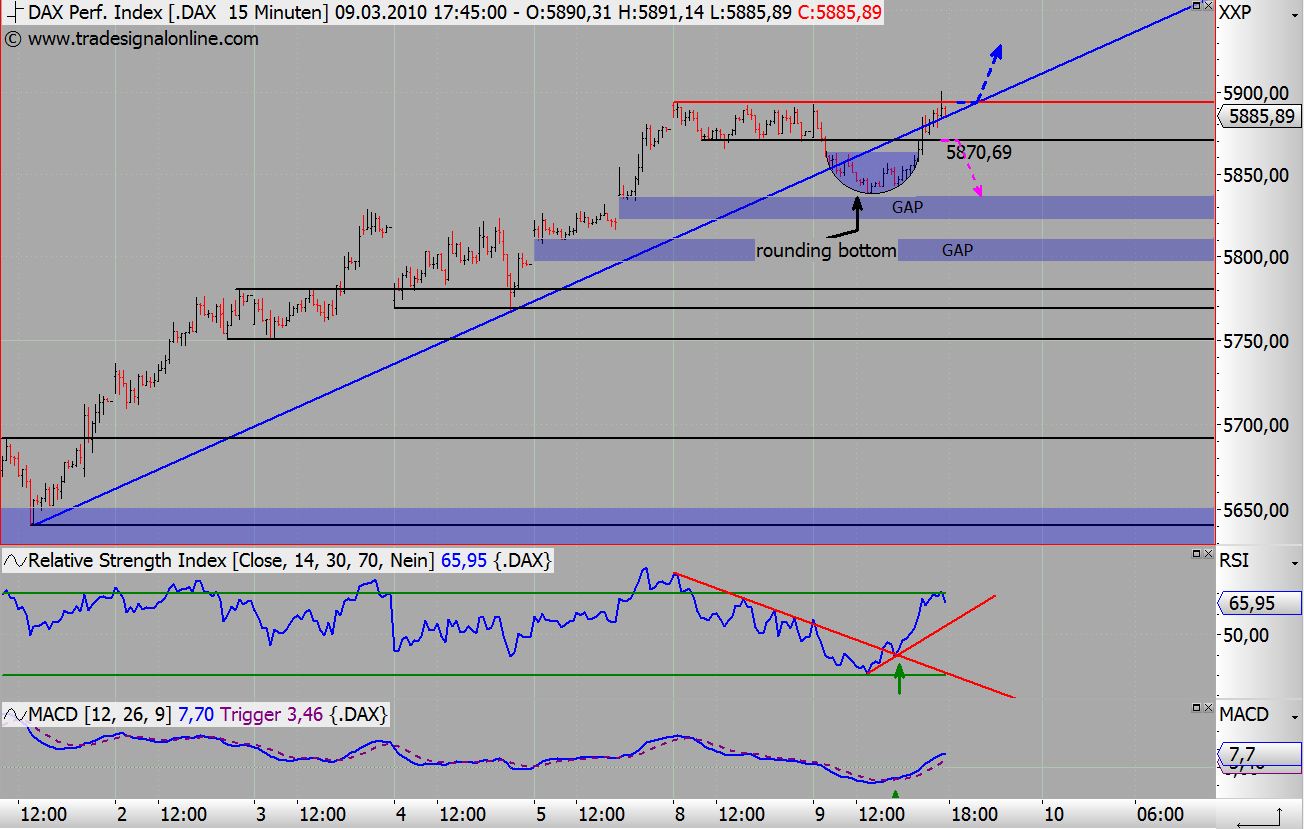
Task: Click the 5650,00 price scale label
Action: (x=1257, y=510)
